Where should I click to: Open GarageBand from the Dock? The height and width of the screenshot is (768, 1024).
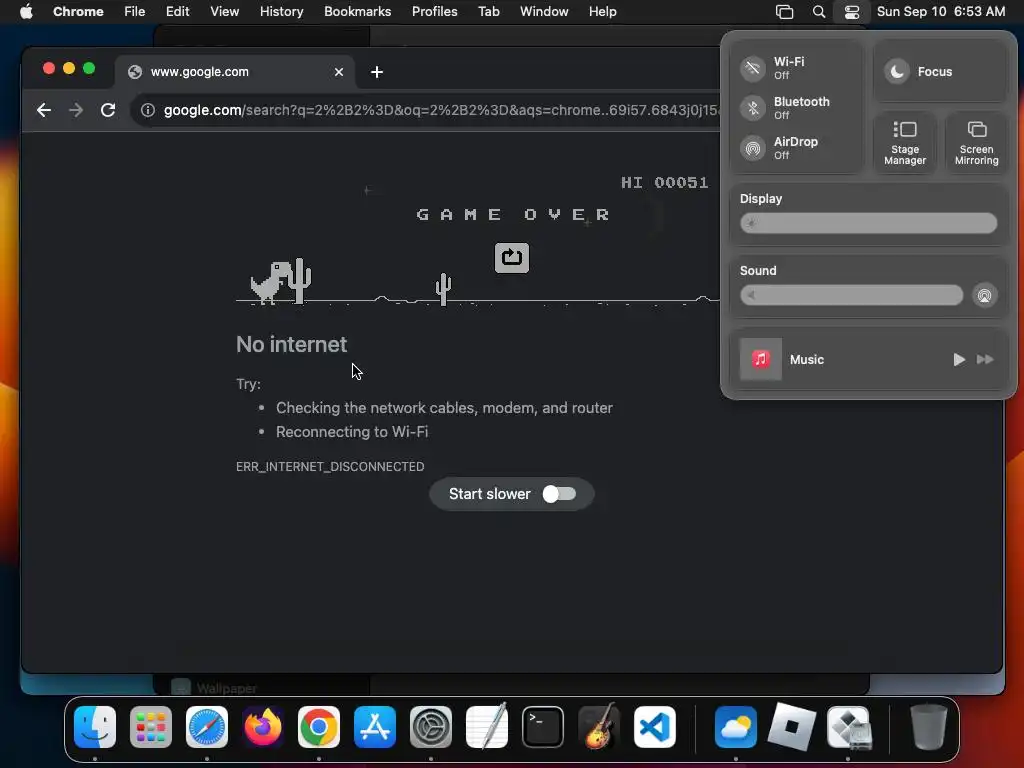click(599, 727)
